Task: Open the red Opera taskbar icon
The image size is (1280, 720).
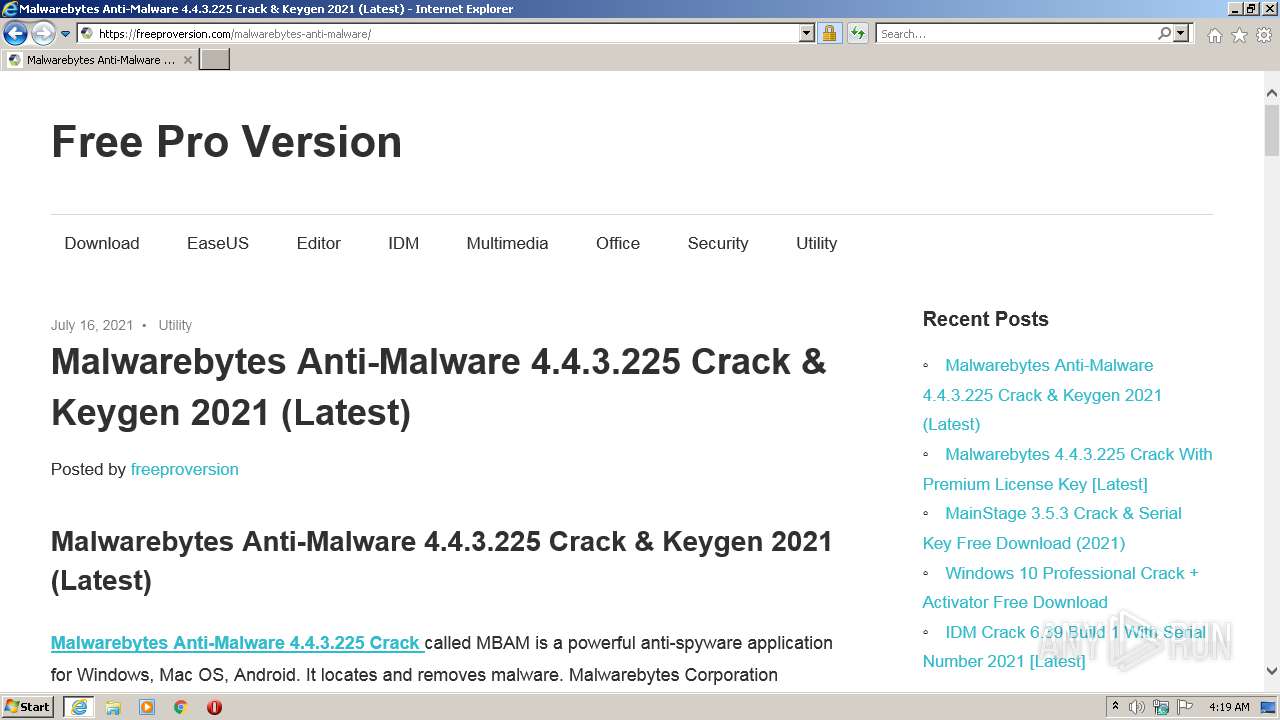Action: (214, 707)
